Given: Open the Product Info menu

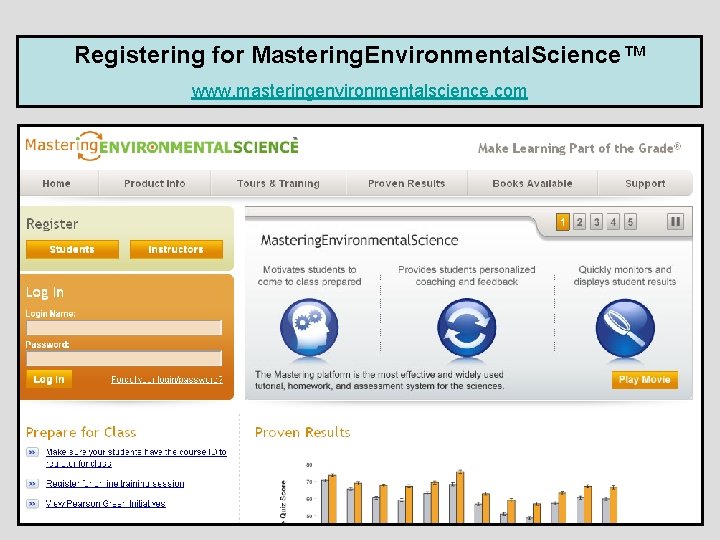Looking at the screenshot, I should (154, 183).
